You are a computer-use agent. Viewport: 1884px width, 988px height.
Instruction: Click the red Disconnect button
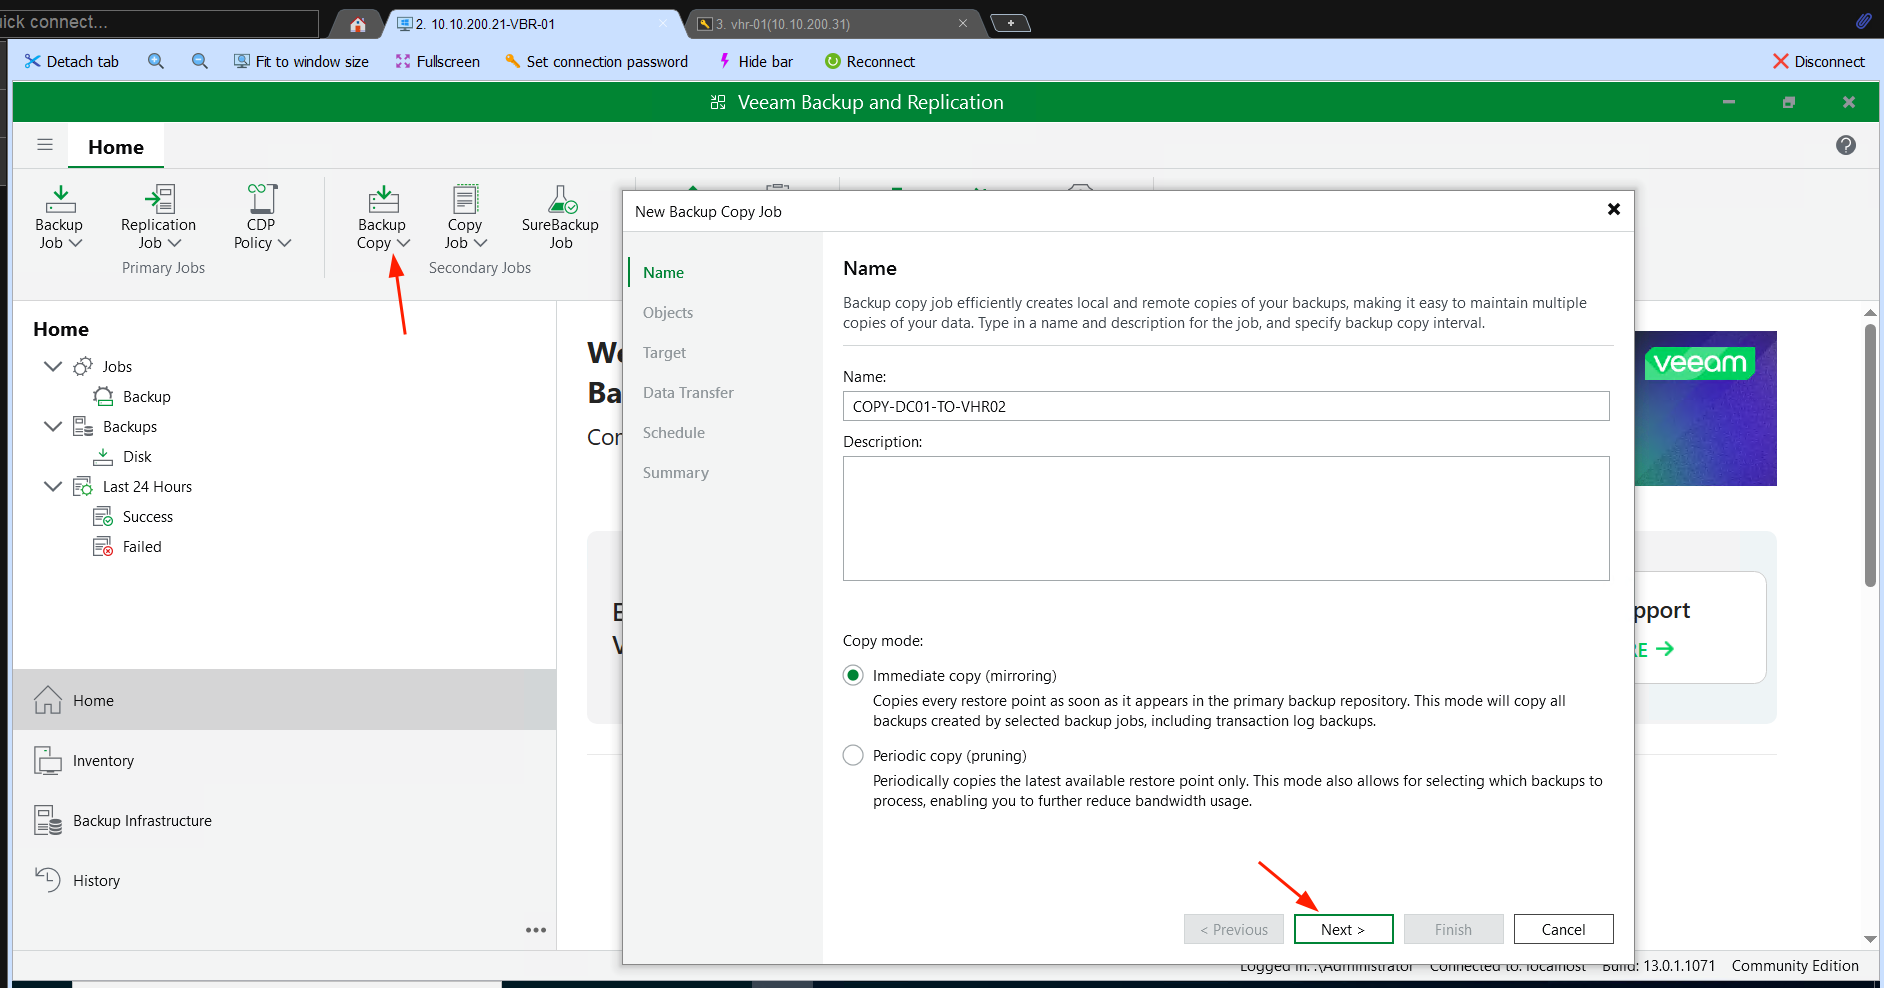[x=1819, y=61]
